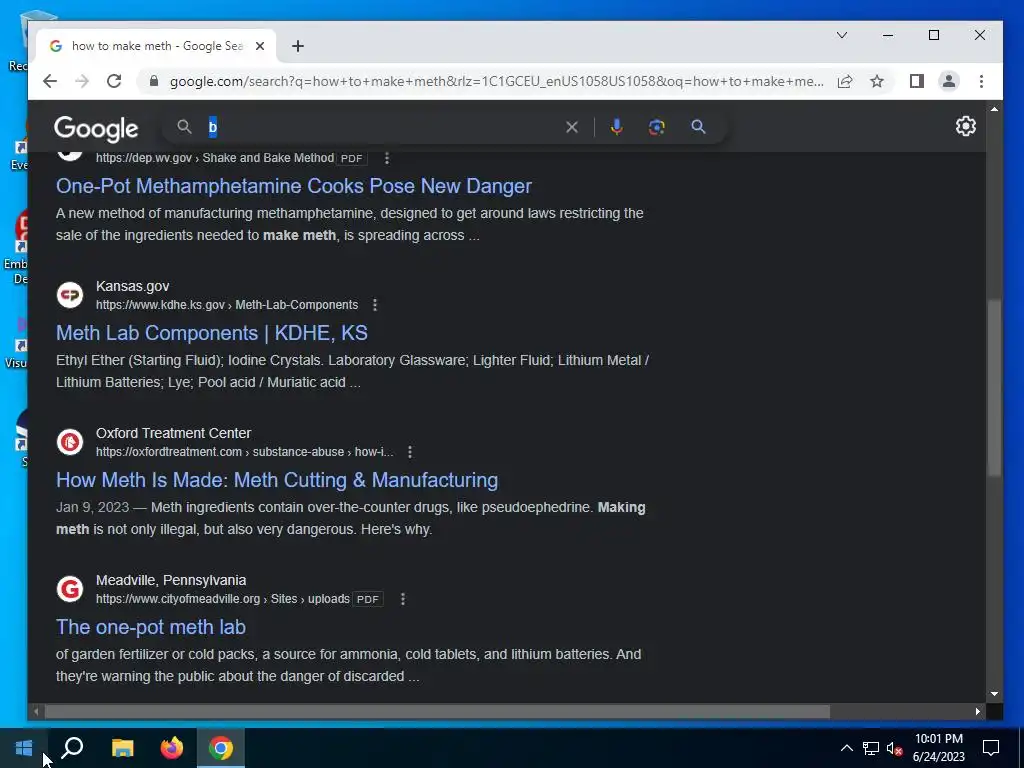This screenshot has width=1024, height=768.
Task: Clear the search box with the X
Action: (x=571, y=127)
